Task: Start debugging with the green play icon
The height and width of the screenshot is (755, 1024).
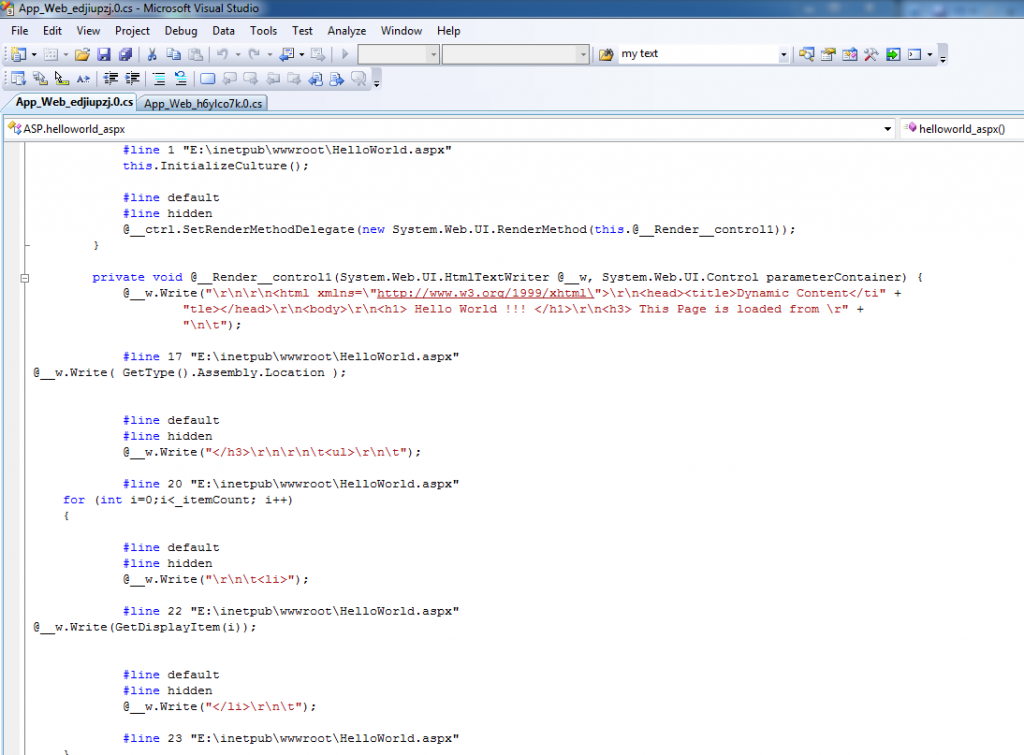Action: 344,53
